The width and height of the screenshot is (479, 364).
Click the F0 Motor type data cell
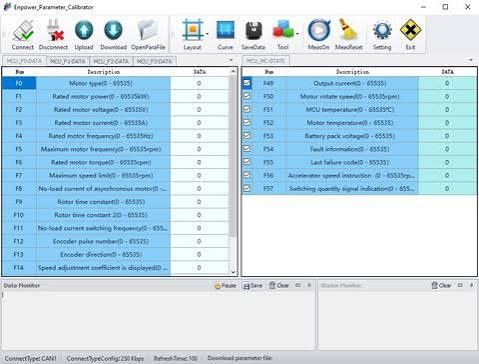click(x=199, y=83)
